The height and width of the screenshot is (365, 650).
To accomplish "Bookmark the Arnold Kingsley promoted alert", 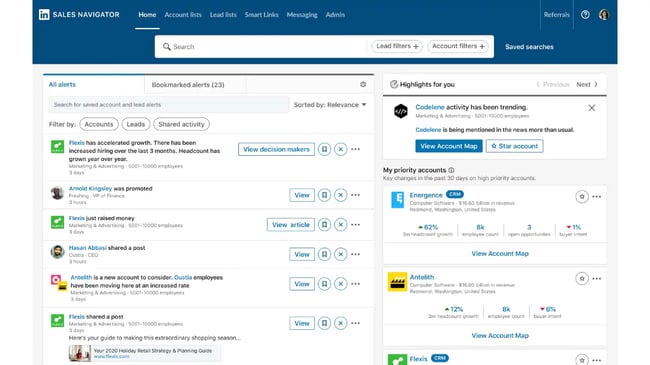I will point(324,195).
